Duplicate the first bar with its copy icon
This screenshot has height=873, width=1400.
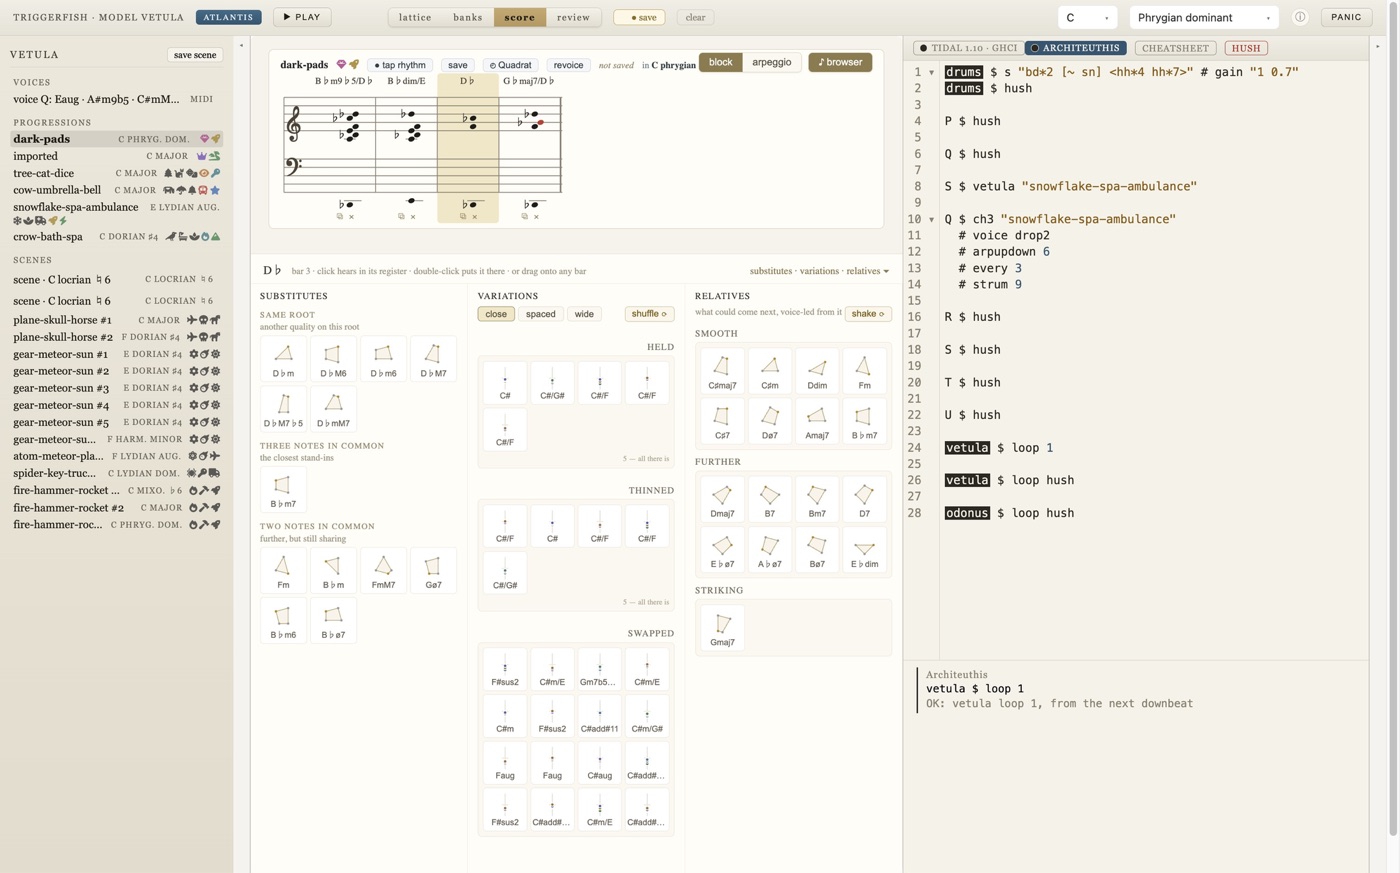click(340, 216)
